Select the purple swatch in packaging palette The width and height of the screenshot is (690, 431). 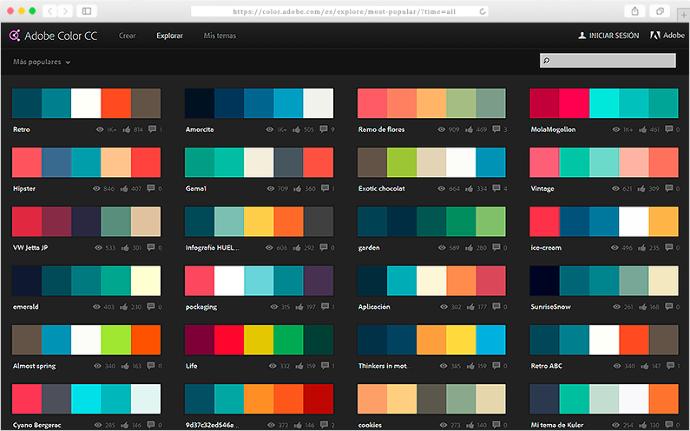(x=318, y=281)
